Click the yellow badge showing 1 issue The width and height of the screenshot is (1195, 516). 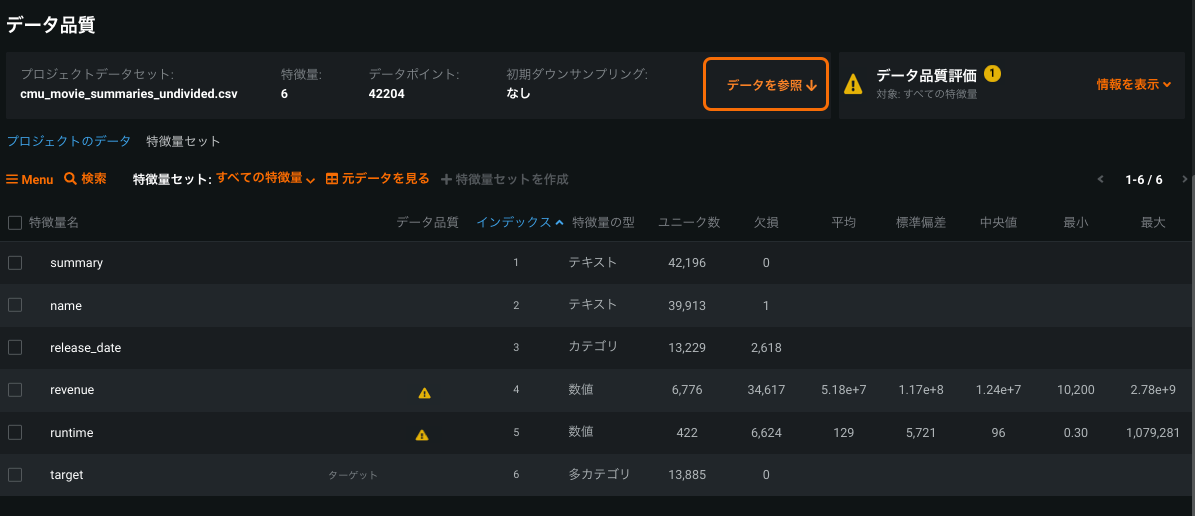click(x=992, y=74)
